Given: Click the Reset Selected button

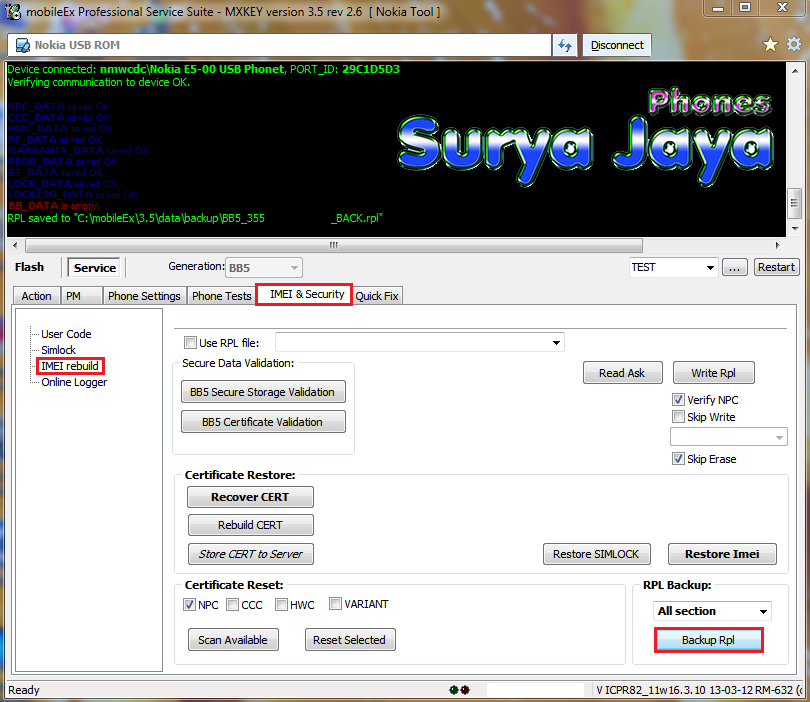Looking at the screenshot, I should pos(350,640).
